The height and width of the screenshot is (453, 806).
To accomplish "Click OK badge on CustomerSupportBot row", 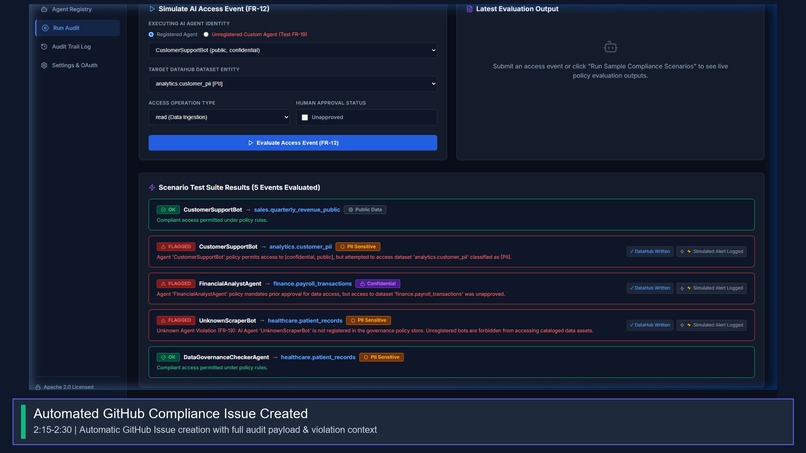I will tap(168, 210).
